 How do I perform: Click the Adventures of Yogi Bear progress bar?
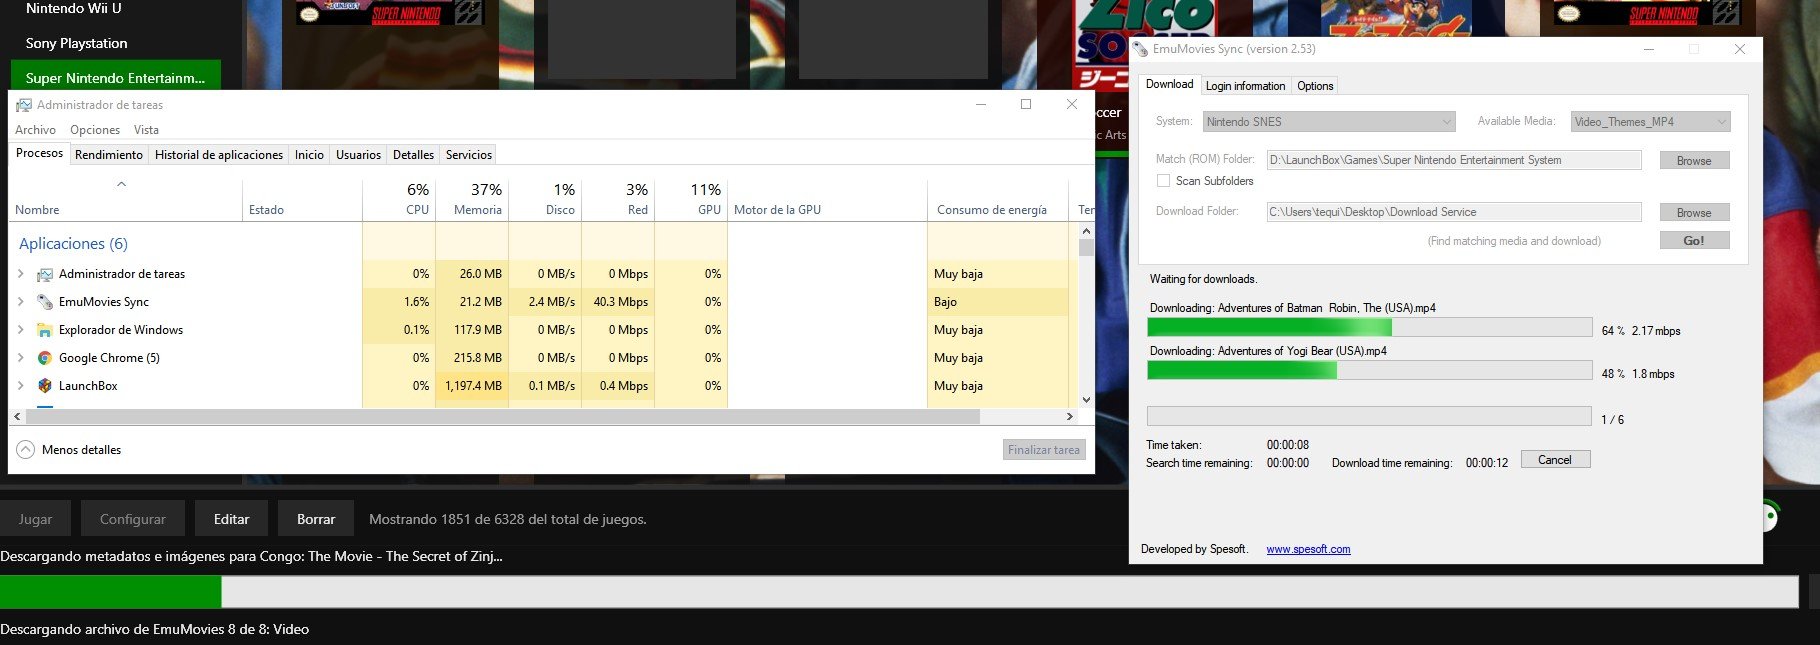1369,371
